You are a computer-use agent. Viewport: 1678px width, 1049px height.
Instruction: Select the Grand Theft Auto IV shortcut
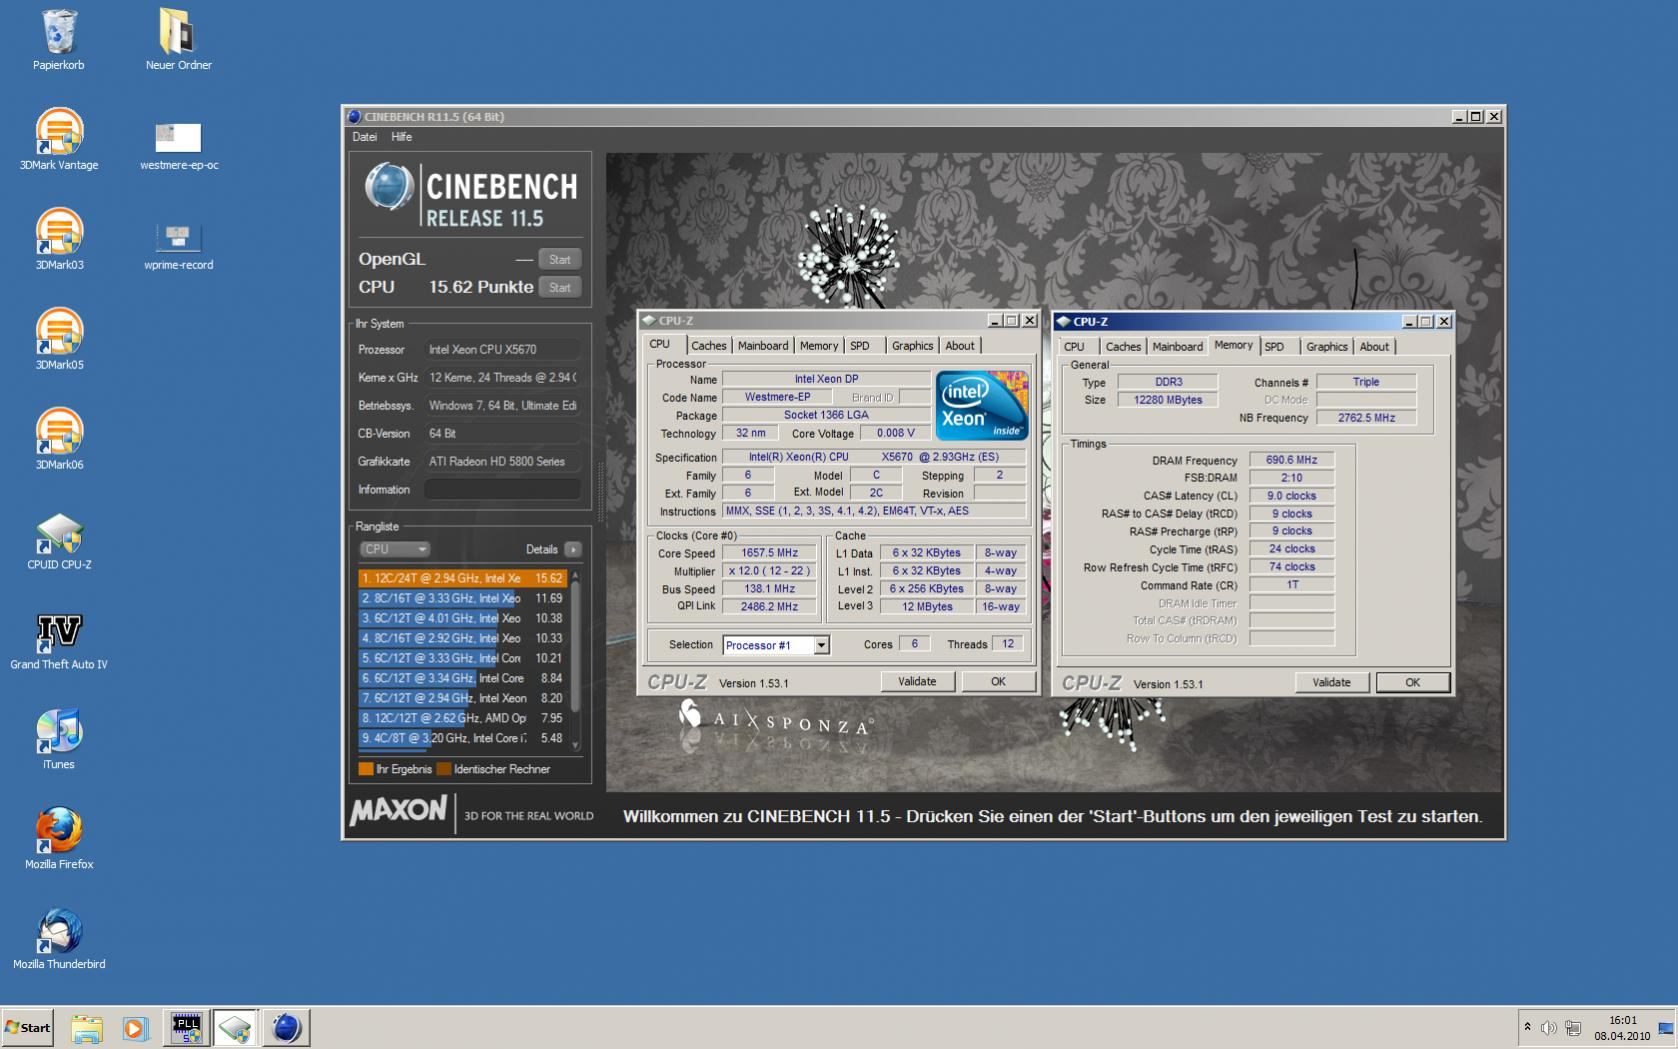point(59,640)
